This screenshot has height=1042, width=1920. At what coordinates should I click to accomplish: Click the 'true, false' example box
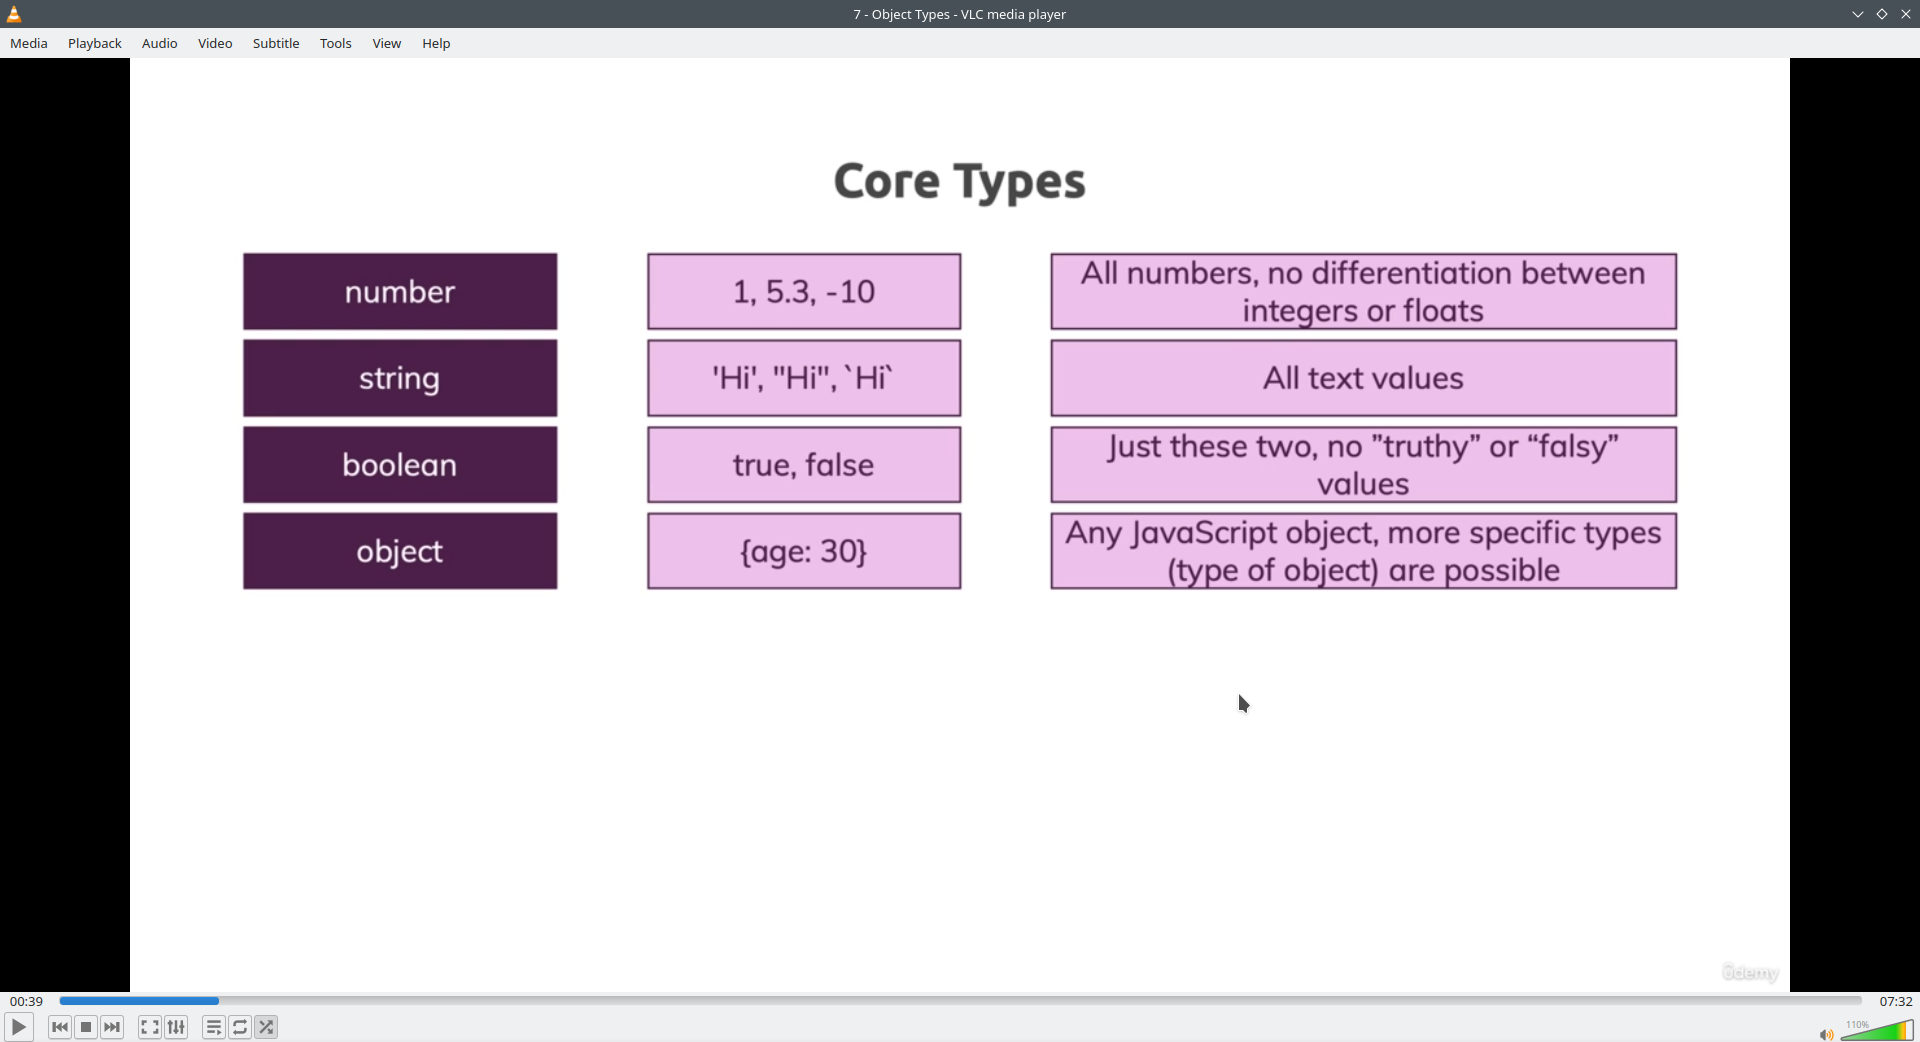pos(804,465)
